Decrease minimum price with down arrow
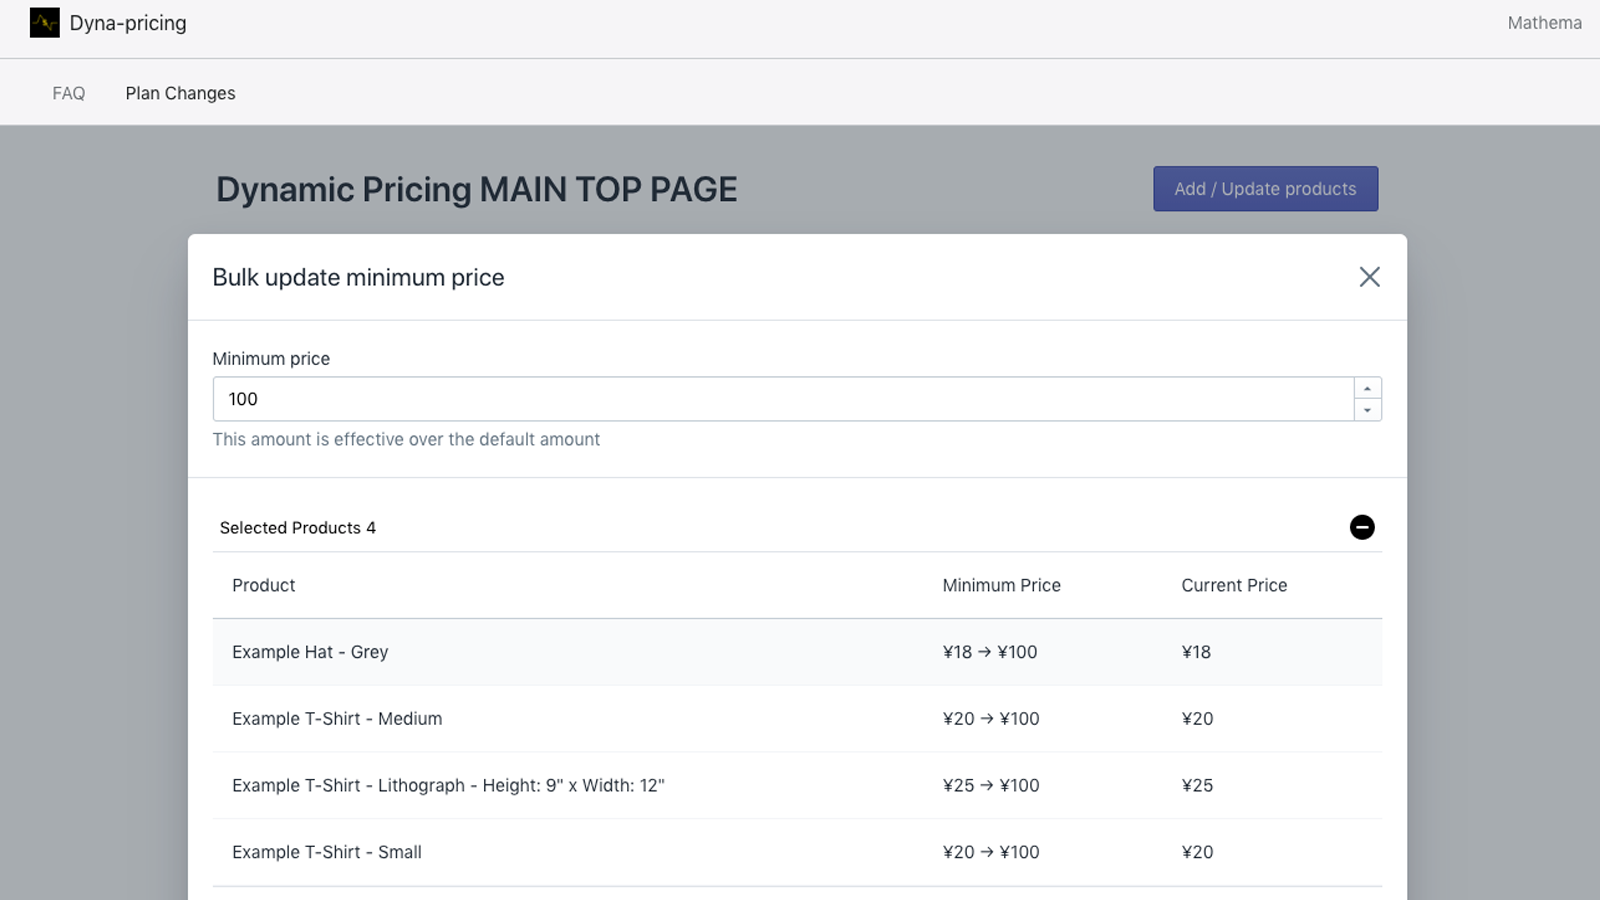 pyautogui.click(x=1367, y=410)
